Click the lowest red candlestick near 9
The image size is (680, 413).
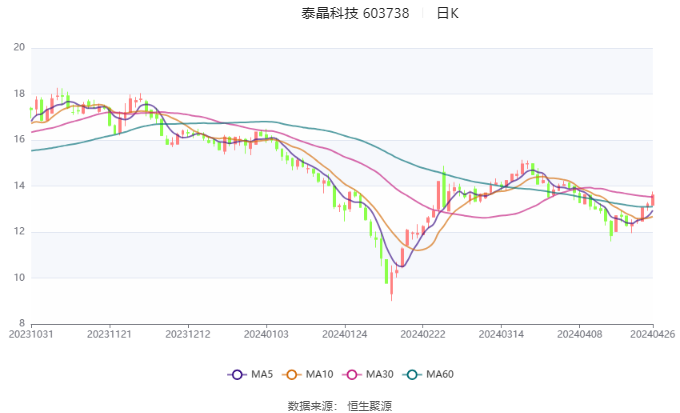pyautogui.click(x=392, y=283)
